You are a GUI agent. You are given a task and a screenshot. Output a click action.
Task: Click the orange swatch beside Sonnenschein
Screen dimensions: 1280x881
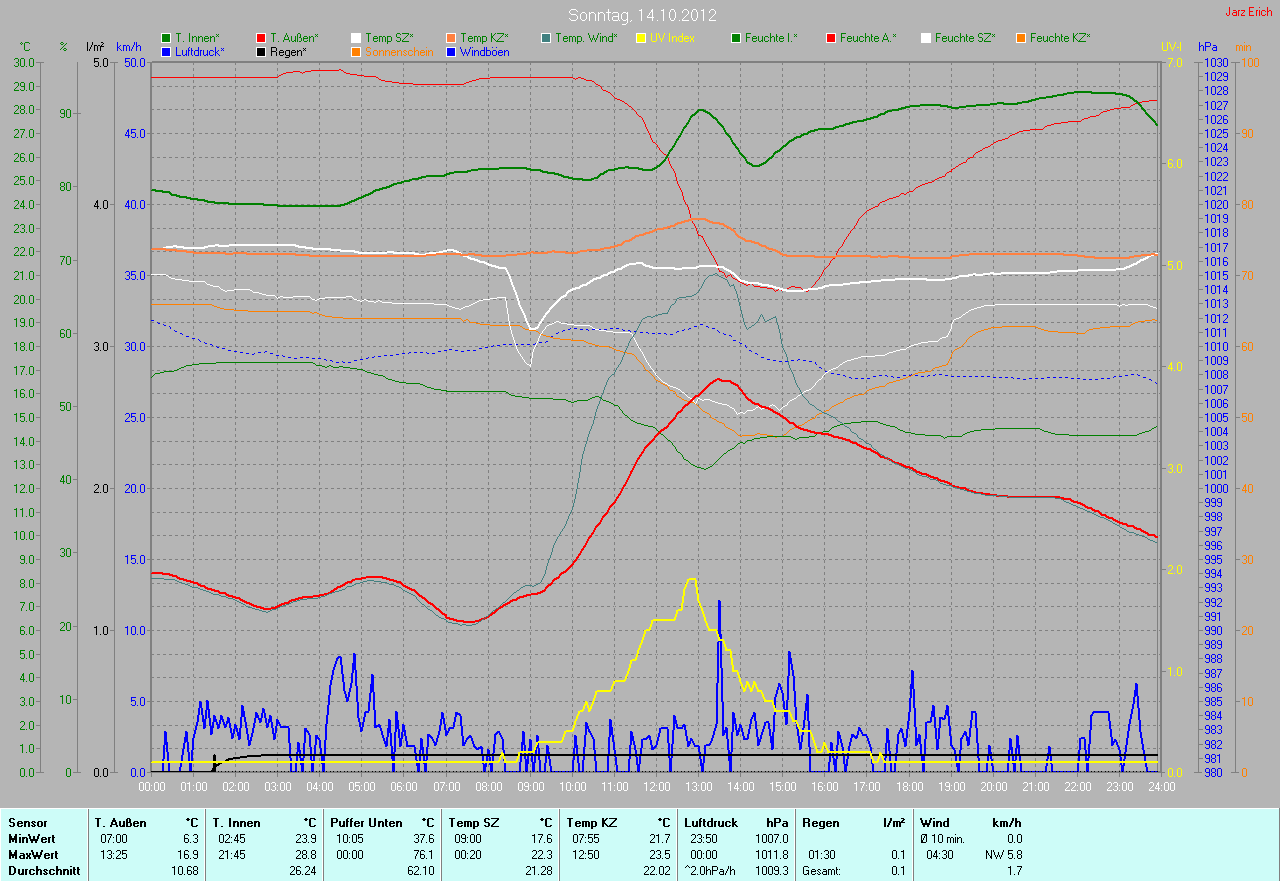356,51
